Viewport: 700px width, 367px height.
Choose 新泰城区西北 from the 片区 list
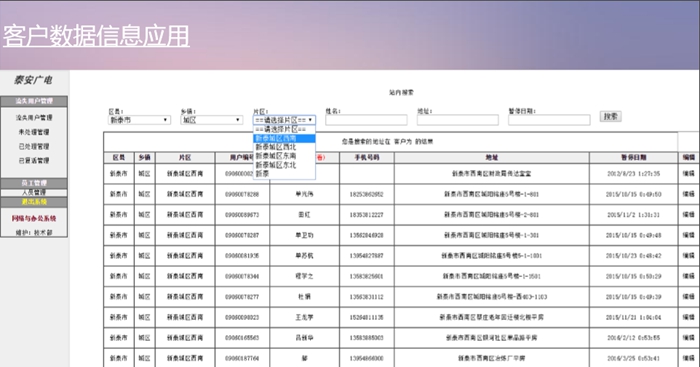click(284, 147)
